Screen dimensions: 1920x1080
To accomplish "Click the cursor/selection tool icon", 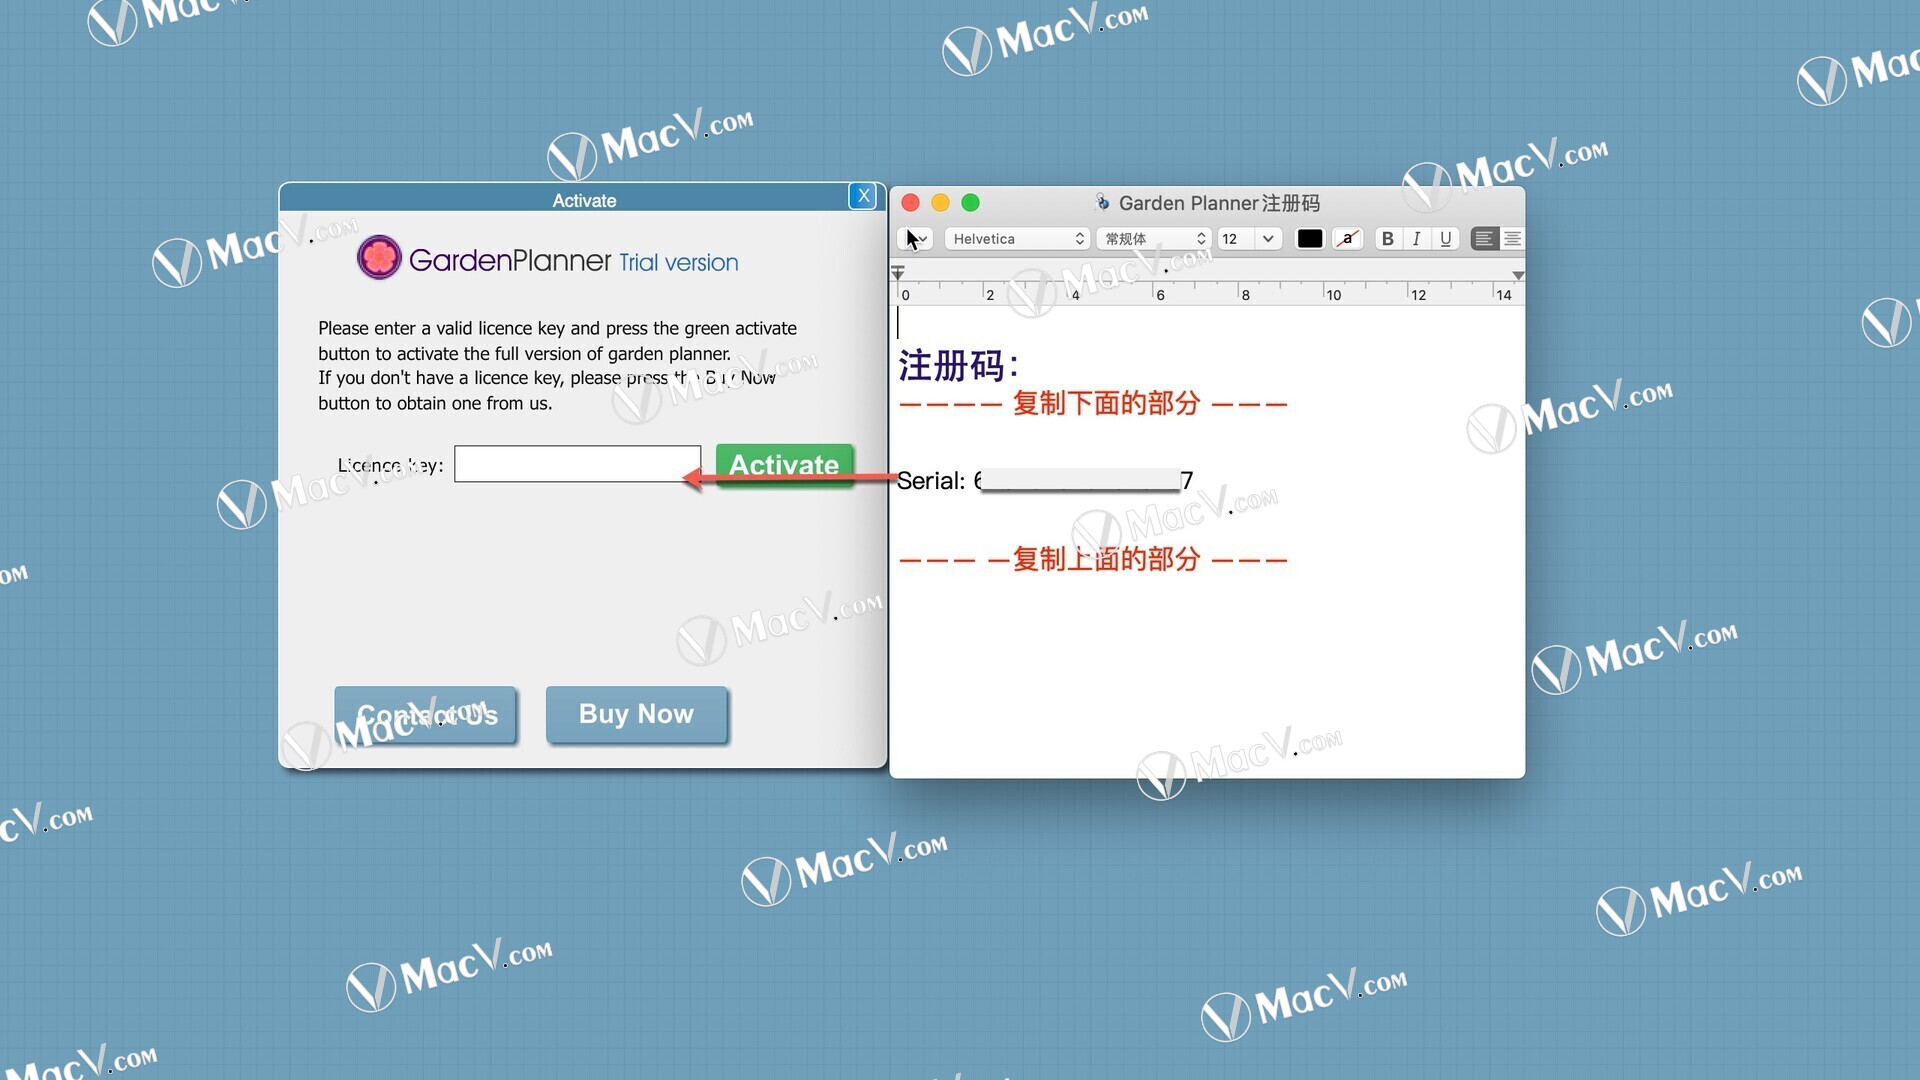I will coord(914,237).
